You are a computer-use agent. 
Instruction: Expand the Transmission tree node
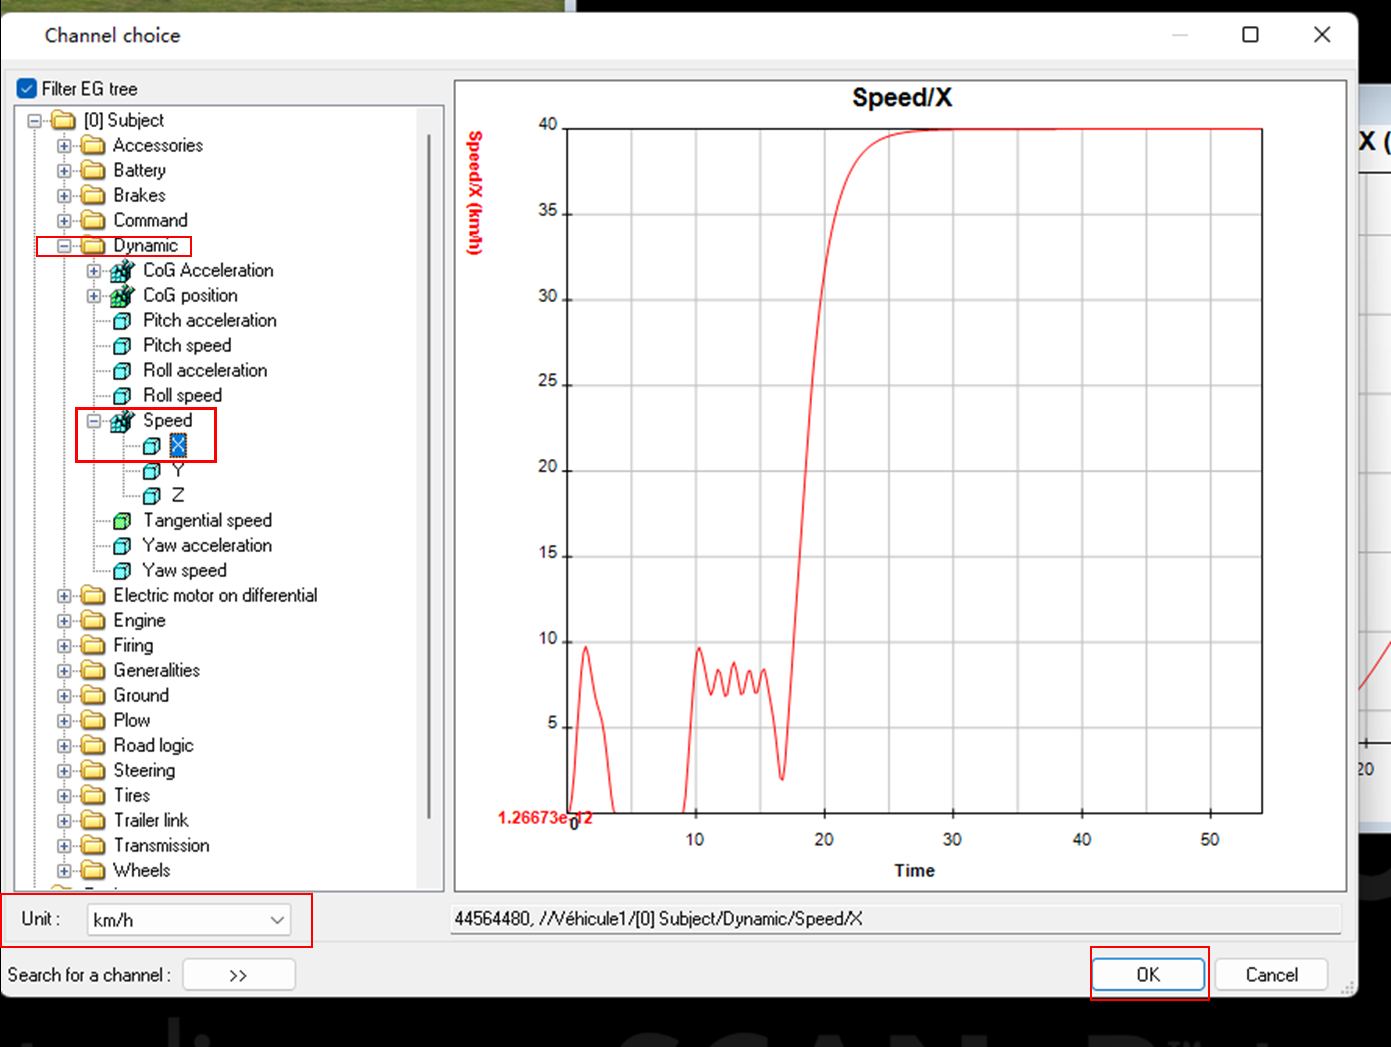(x=64, y=846)
